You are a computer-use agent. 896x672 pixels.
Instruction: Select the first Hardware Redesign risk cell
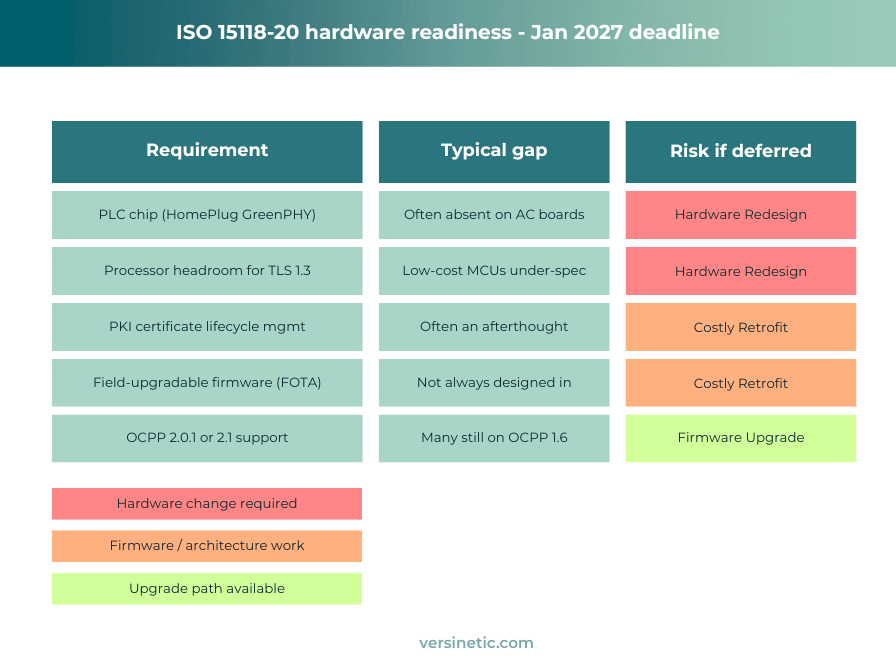tap(740, 214)
